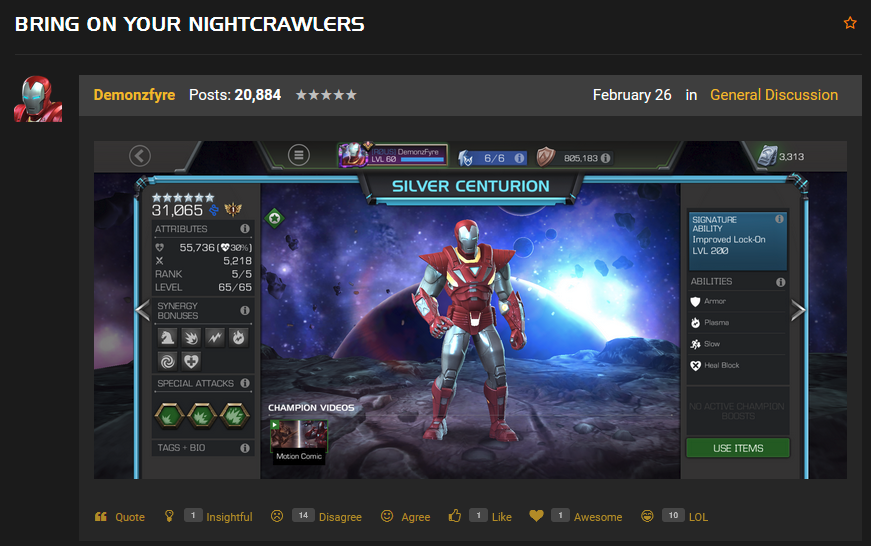Click the 6/6 energy info icon
The width and height of the screenshot is (871, 546).
click(519, 158)
